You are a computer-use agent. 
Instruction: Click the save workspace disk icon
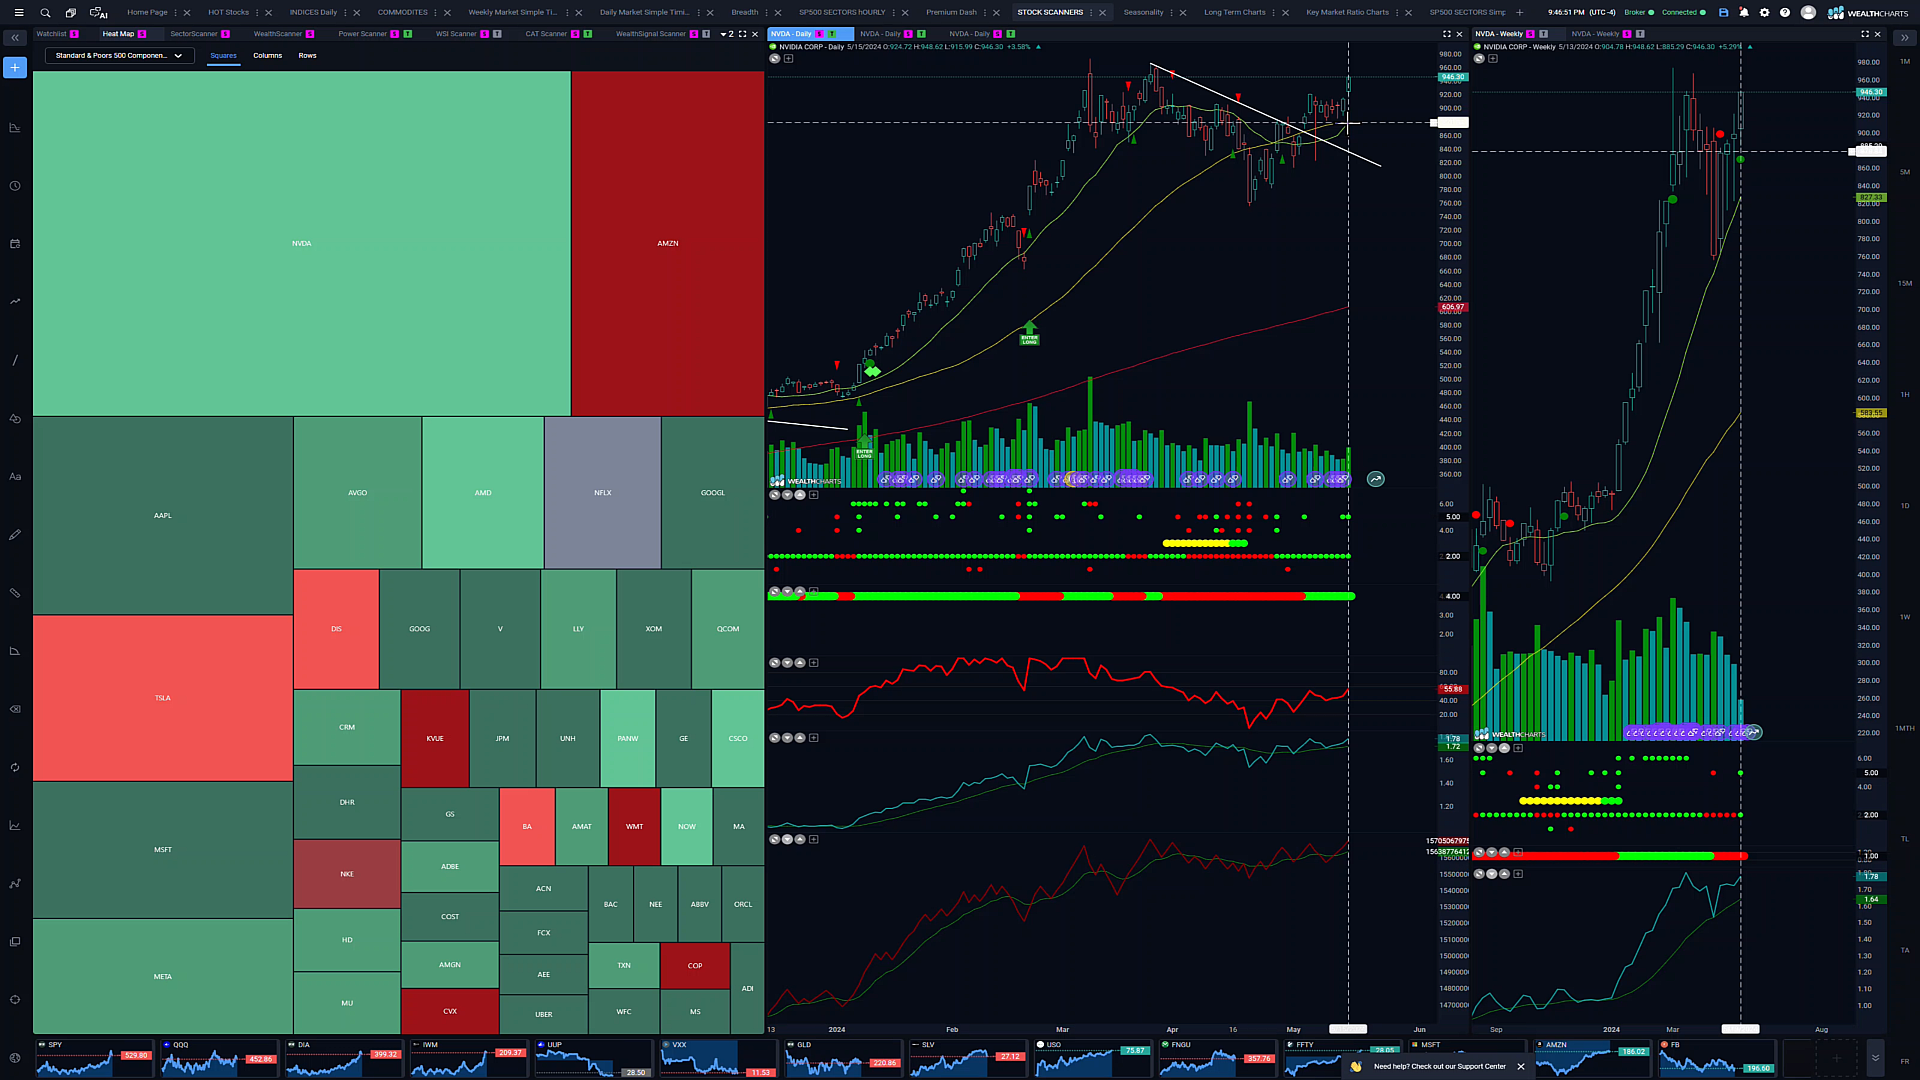[x=1723, y=13]
